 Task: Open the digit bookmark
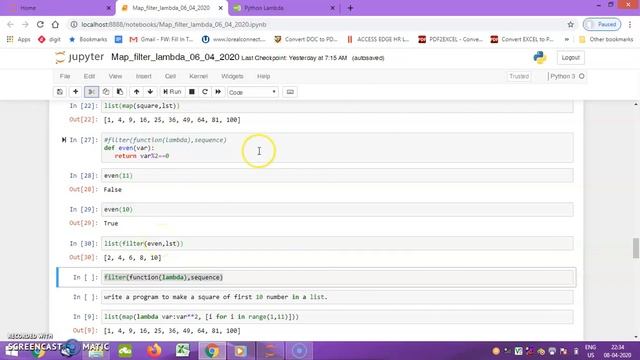pos(49,39)
